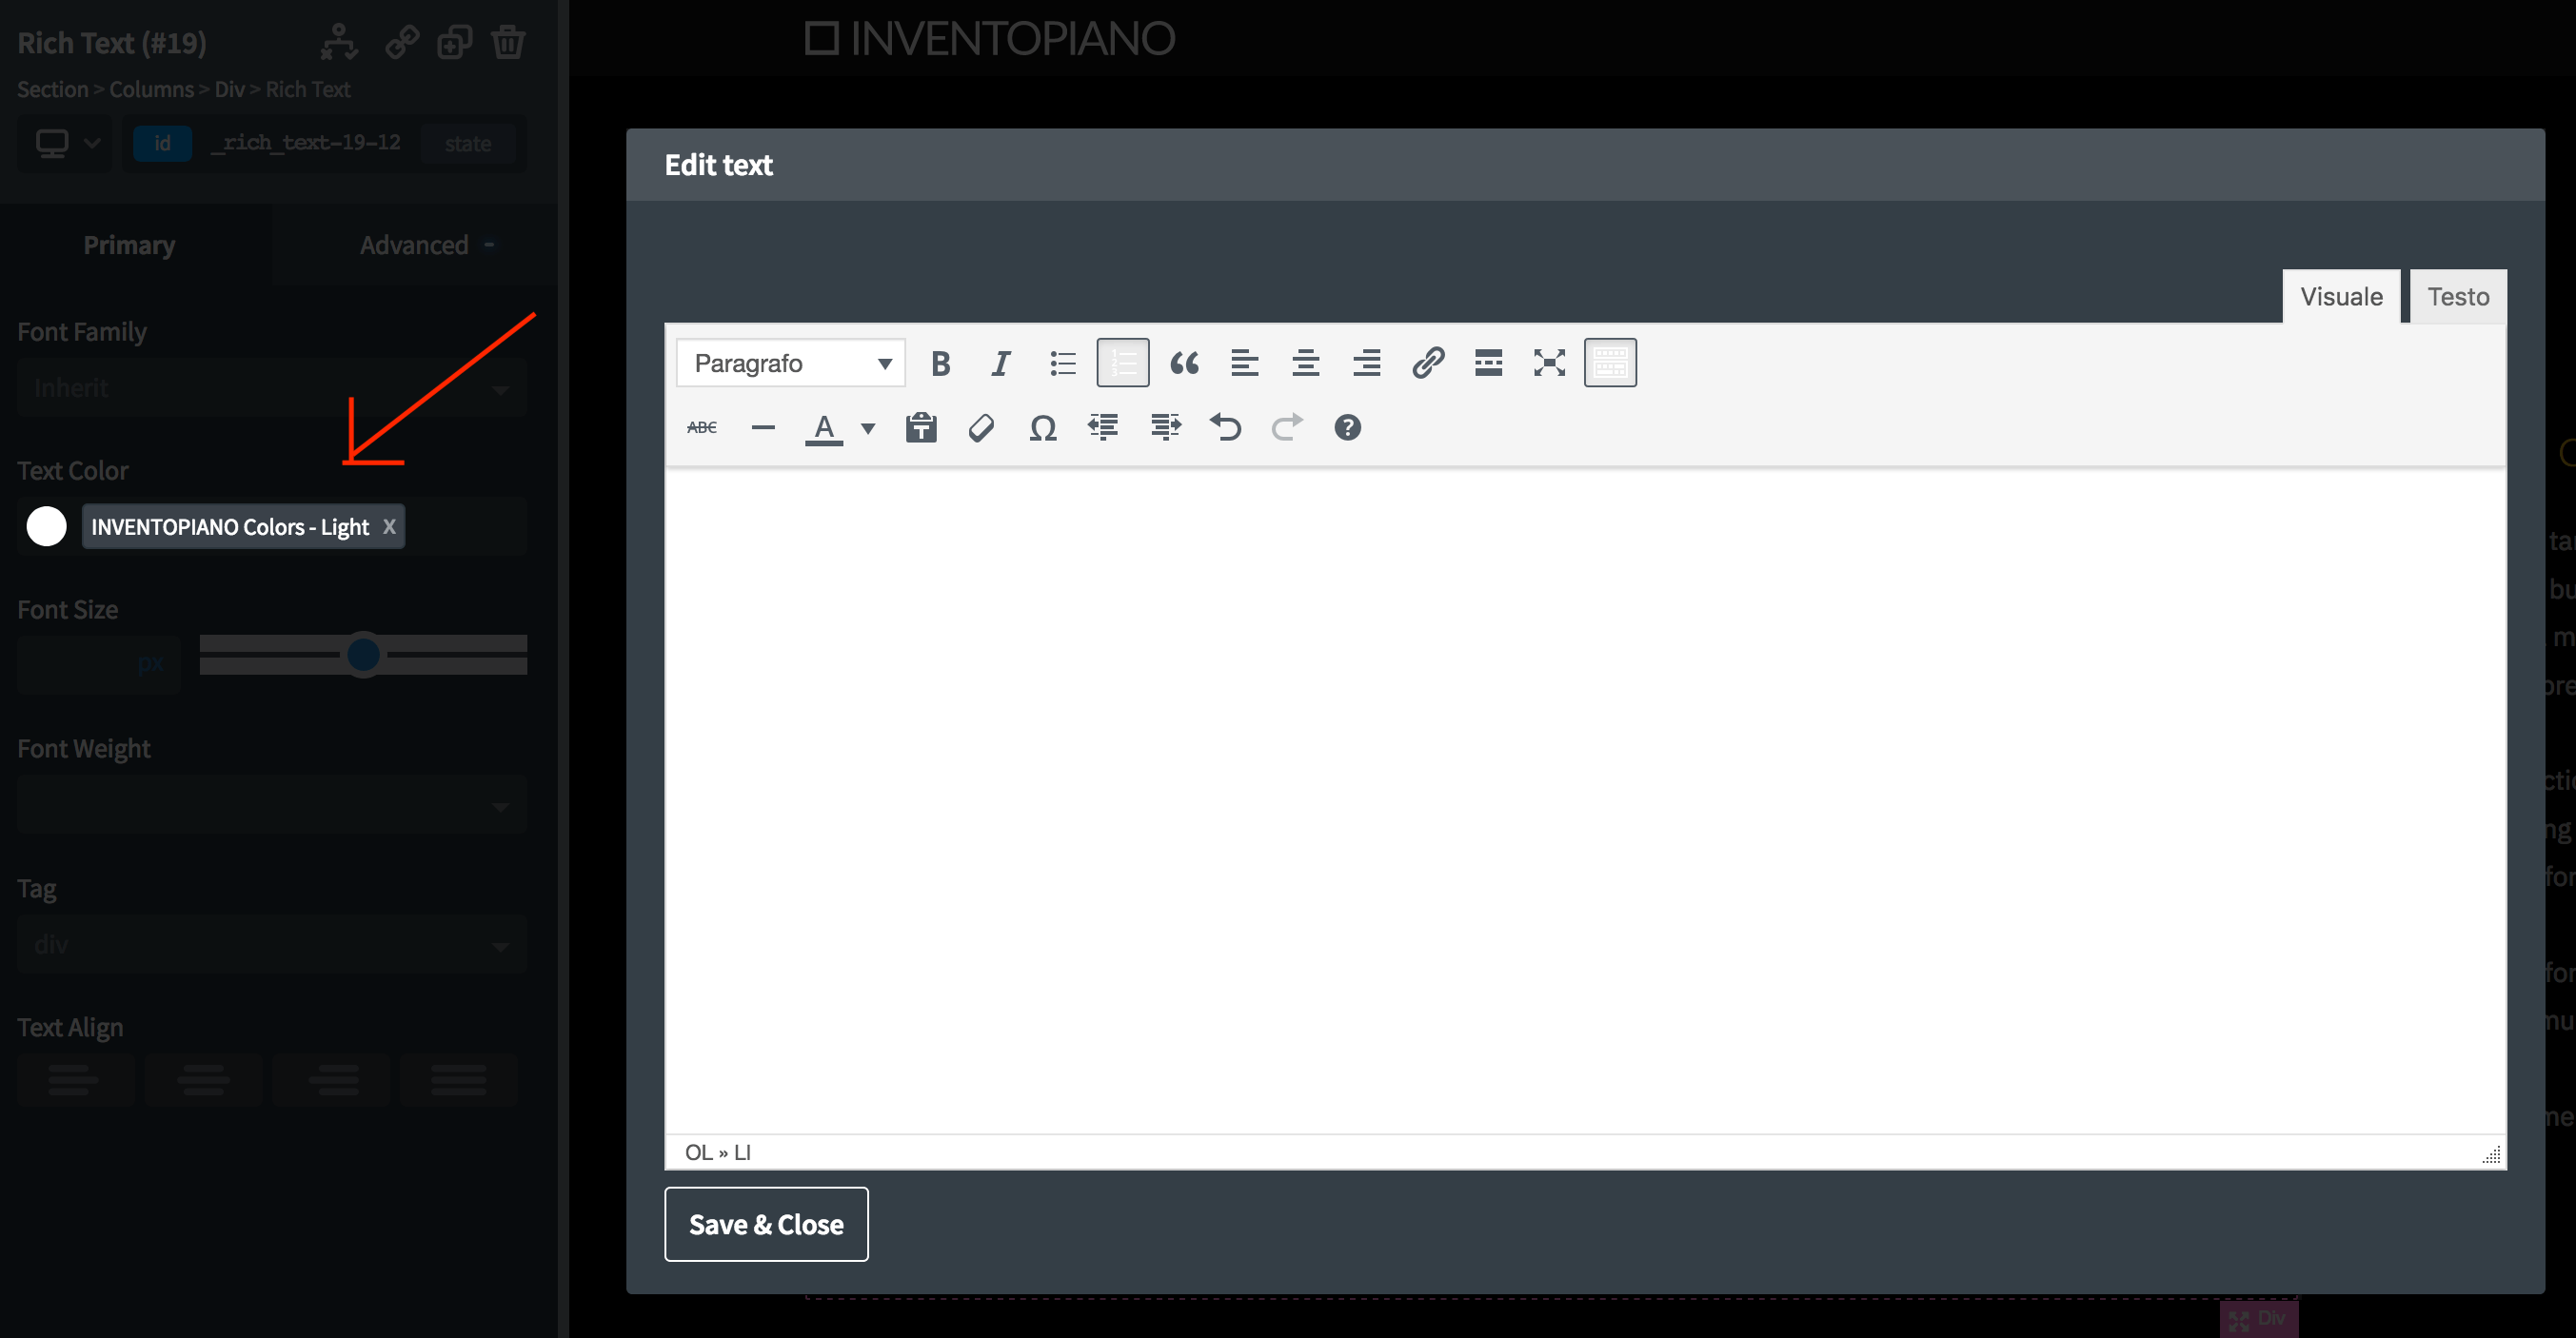
Task: Expand the Tag selection dropdown
Action: (270, 943)
